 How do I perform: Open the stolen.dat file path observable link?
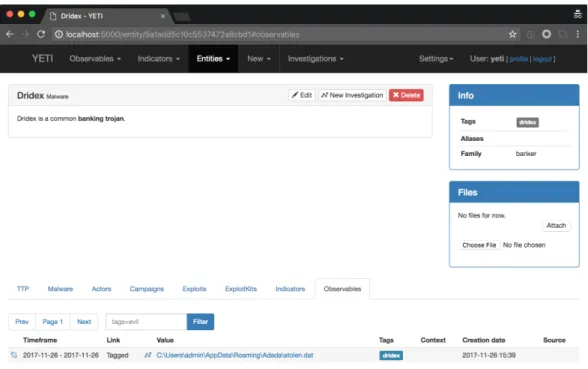point(235,355)
